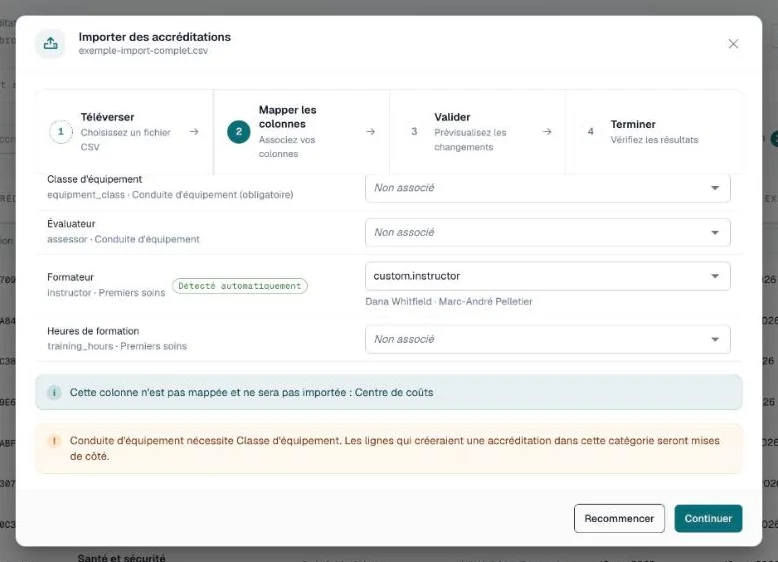Screen dimensions: 778x562
Task: Click the exemple-import-complet.csv file name
Action: coord(143,51)
